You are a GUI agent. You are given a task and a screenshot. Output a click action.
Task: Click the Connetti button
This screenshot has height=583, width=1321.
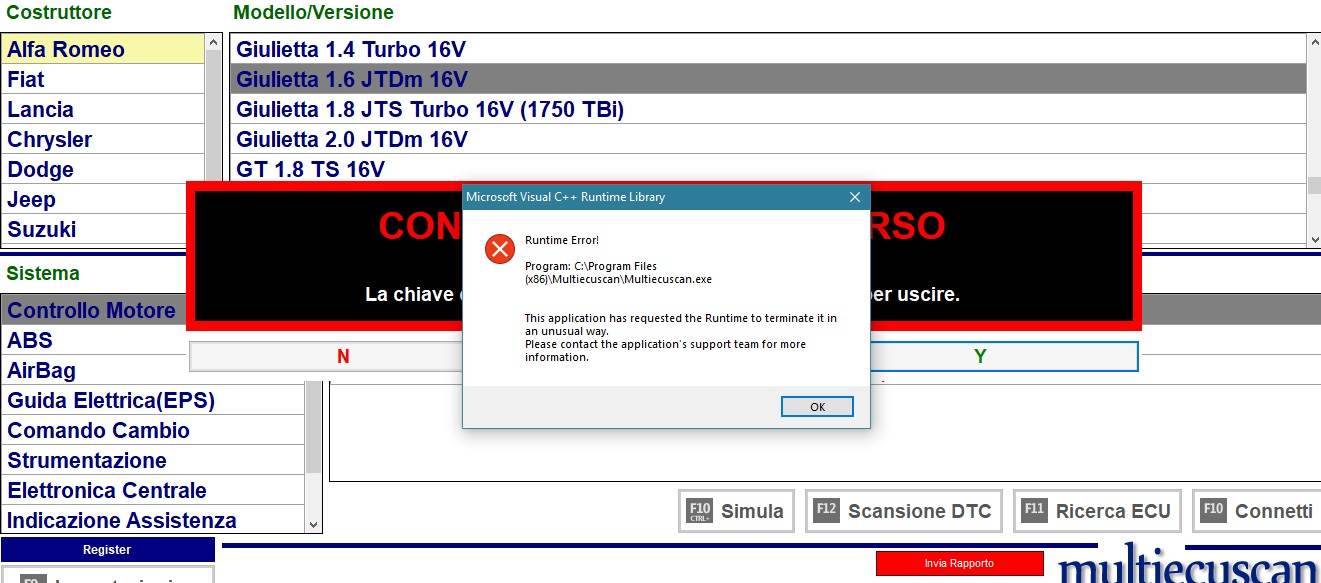1257,511
